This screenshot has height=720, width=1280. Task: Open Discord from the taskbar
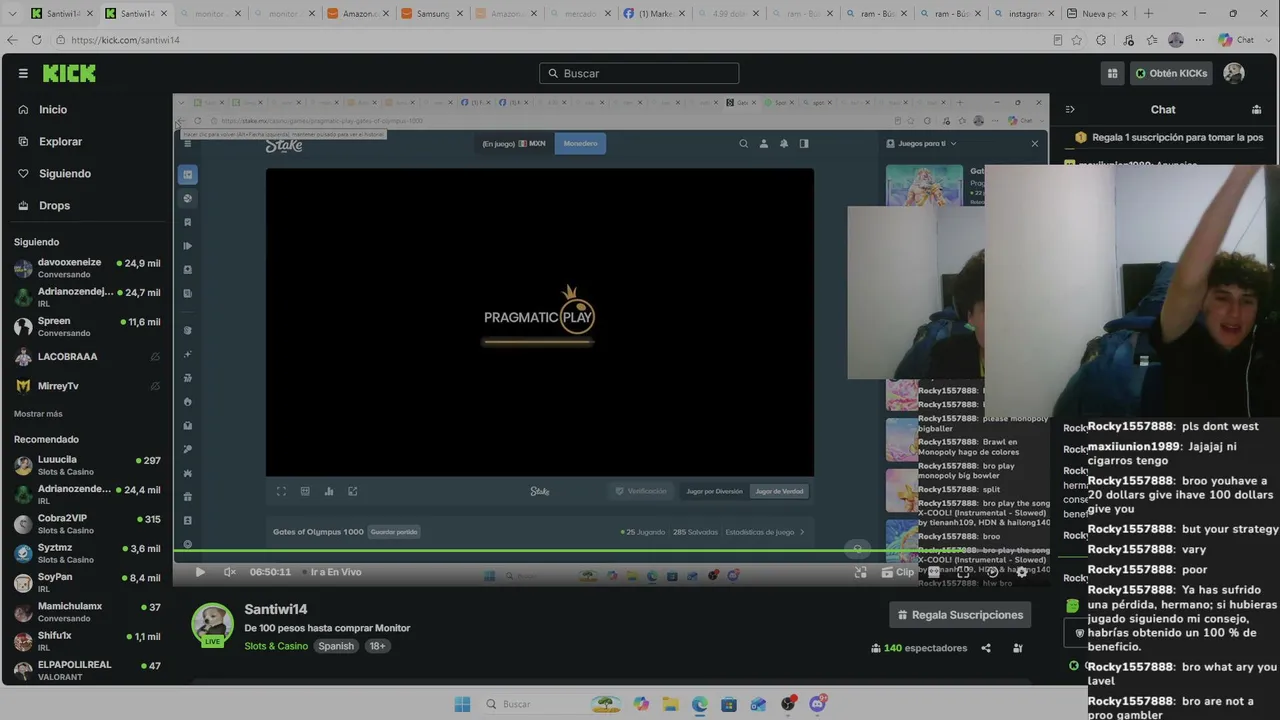pyautogui.click(x=817, y=704)
